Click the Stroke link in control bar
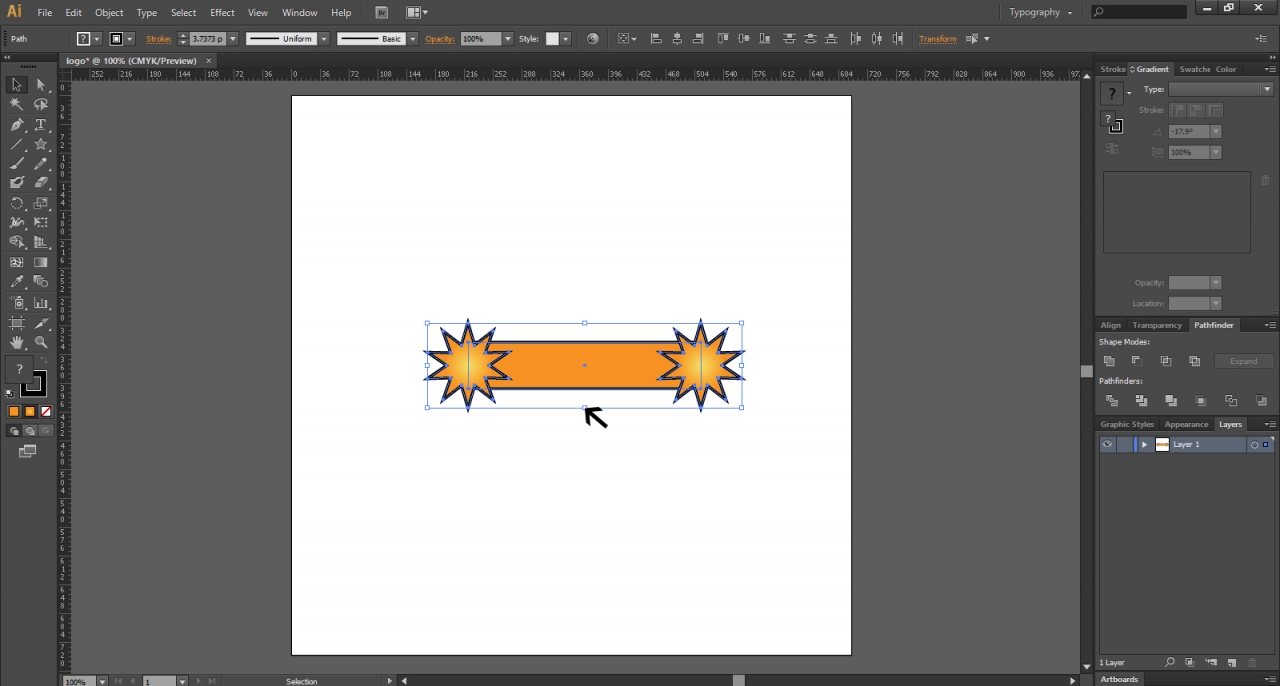The width and height of the screenshot is (1280, 686). 158,39
